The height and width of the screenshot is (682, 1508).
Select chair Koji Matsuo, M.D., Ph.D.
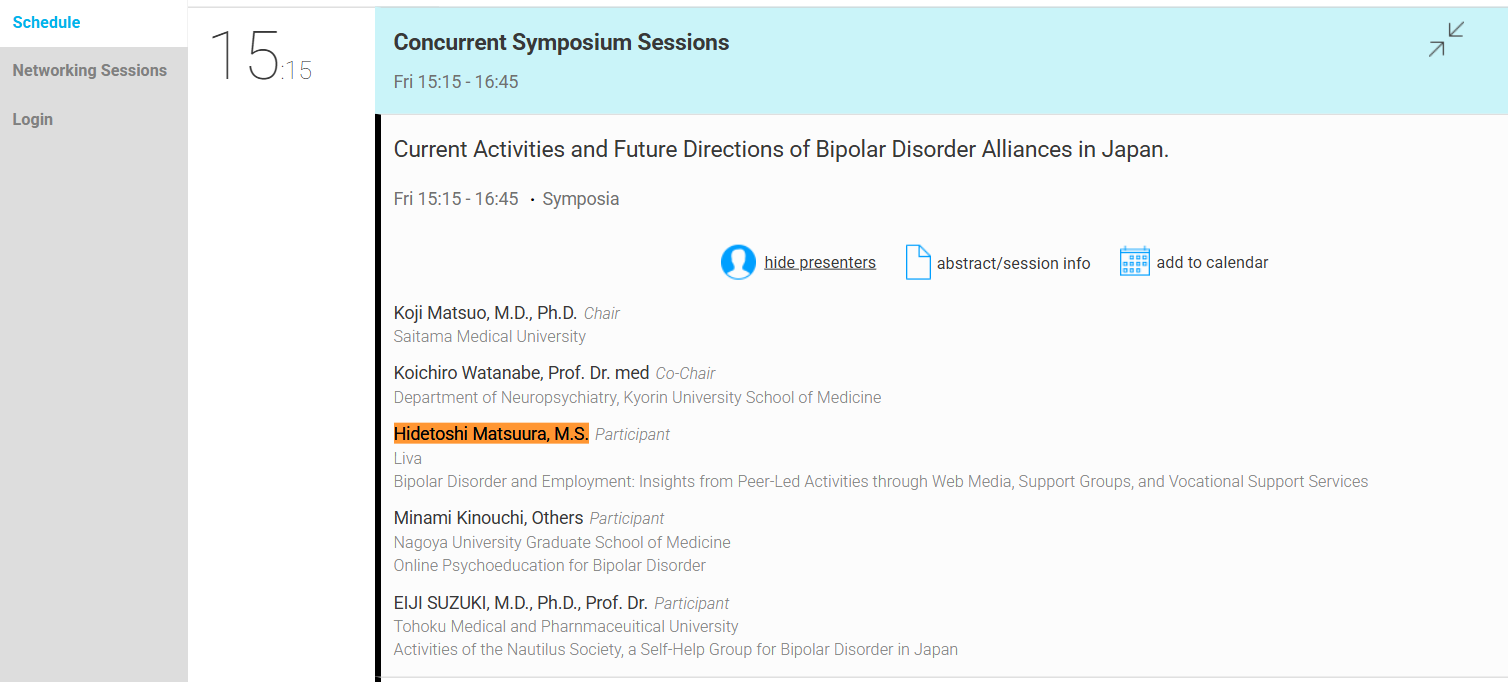click(485, 313)
